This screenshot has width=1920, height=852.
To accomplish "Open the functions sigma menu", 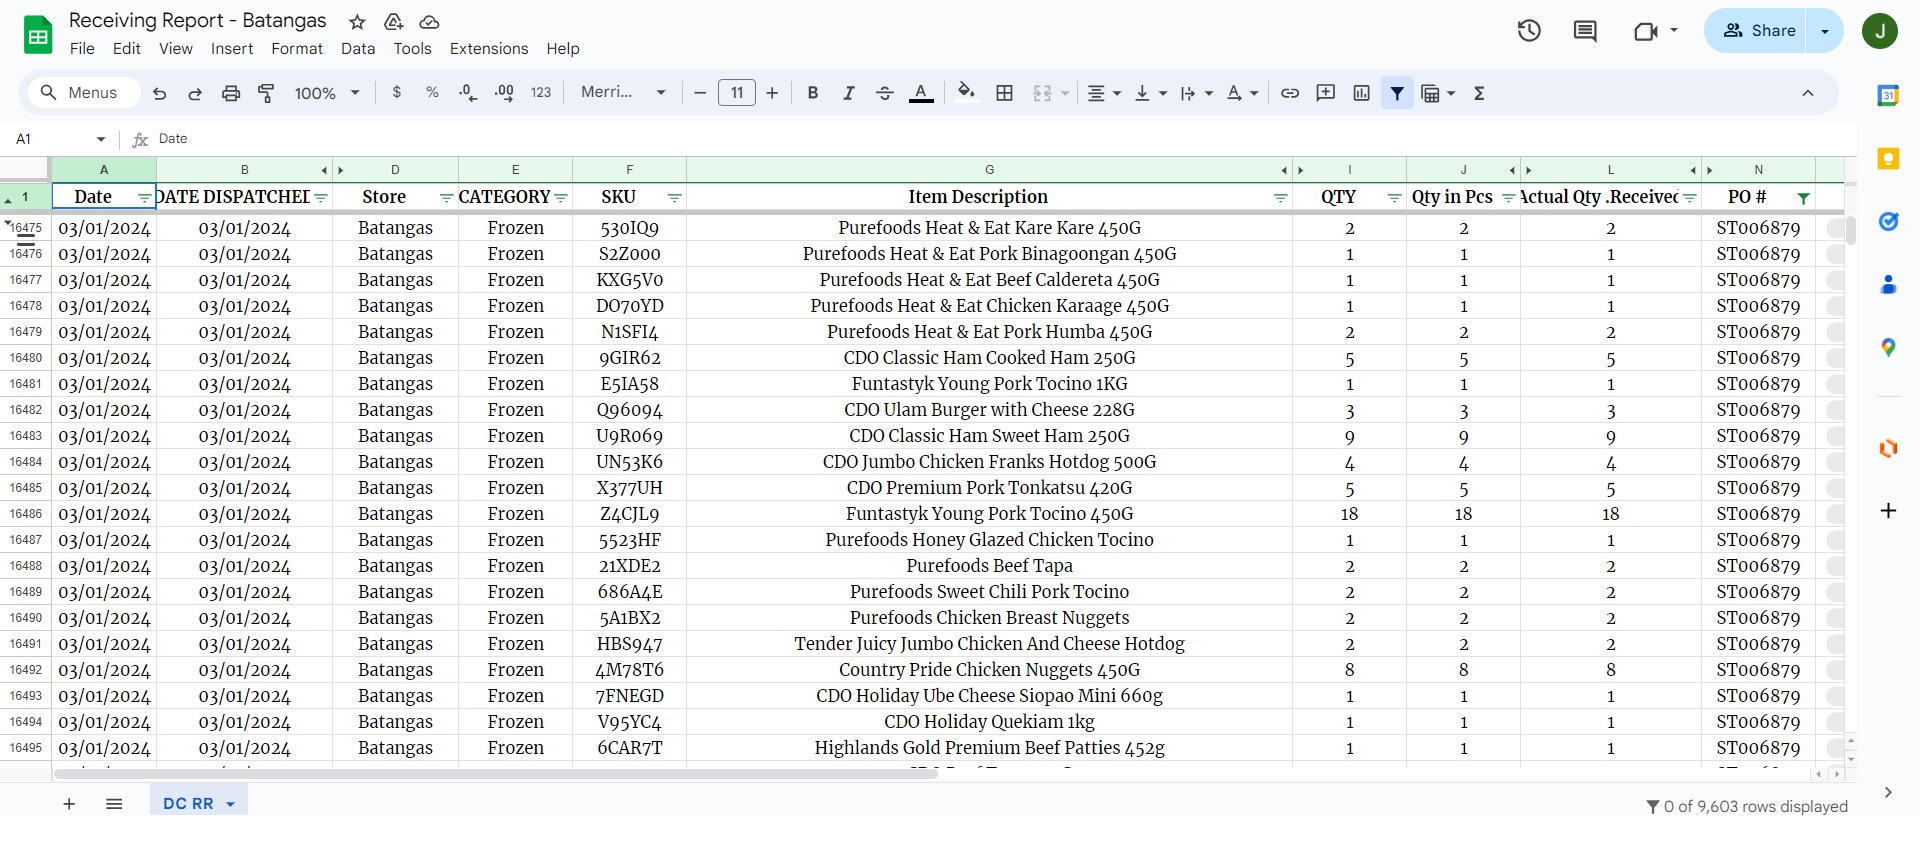I will click(x=1479, y=93).
